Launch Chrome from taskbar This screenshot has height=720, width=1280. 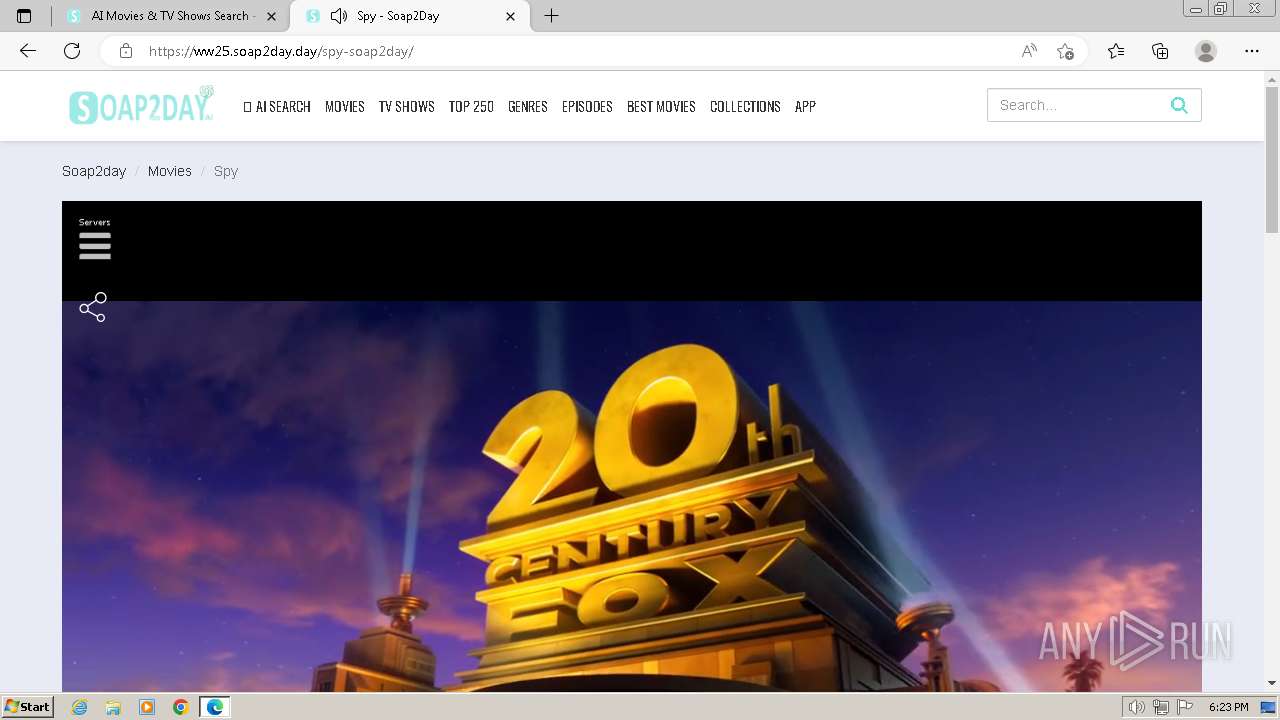pyautogui.click(x=181, y=707)
